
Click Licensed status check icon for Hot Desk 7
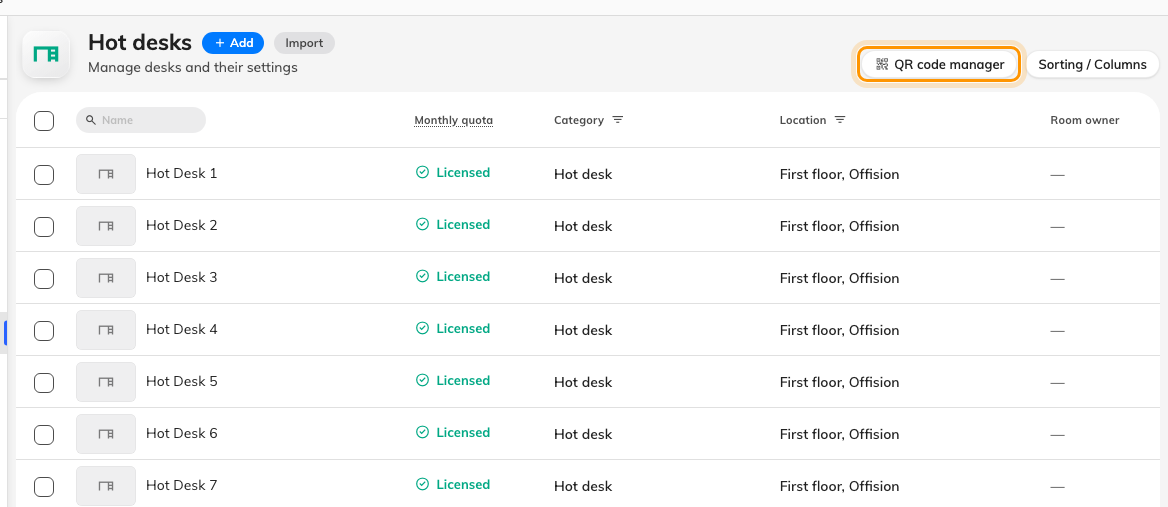(x=422, y=485)
